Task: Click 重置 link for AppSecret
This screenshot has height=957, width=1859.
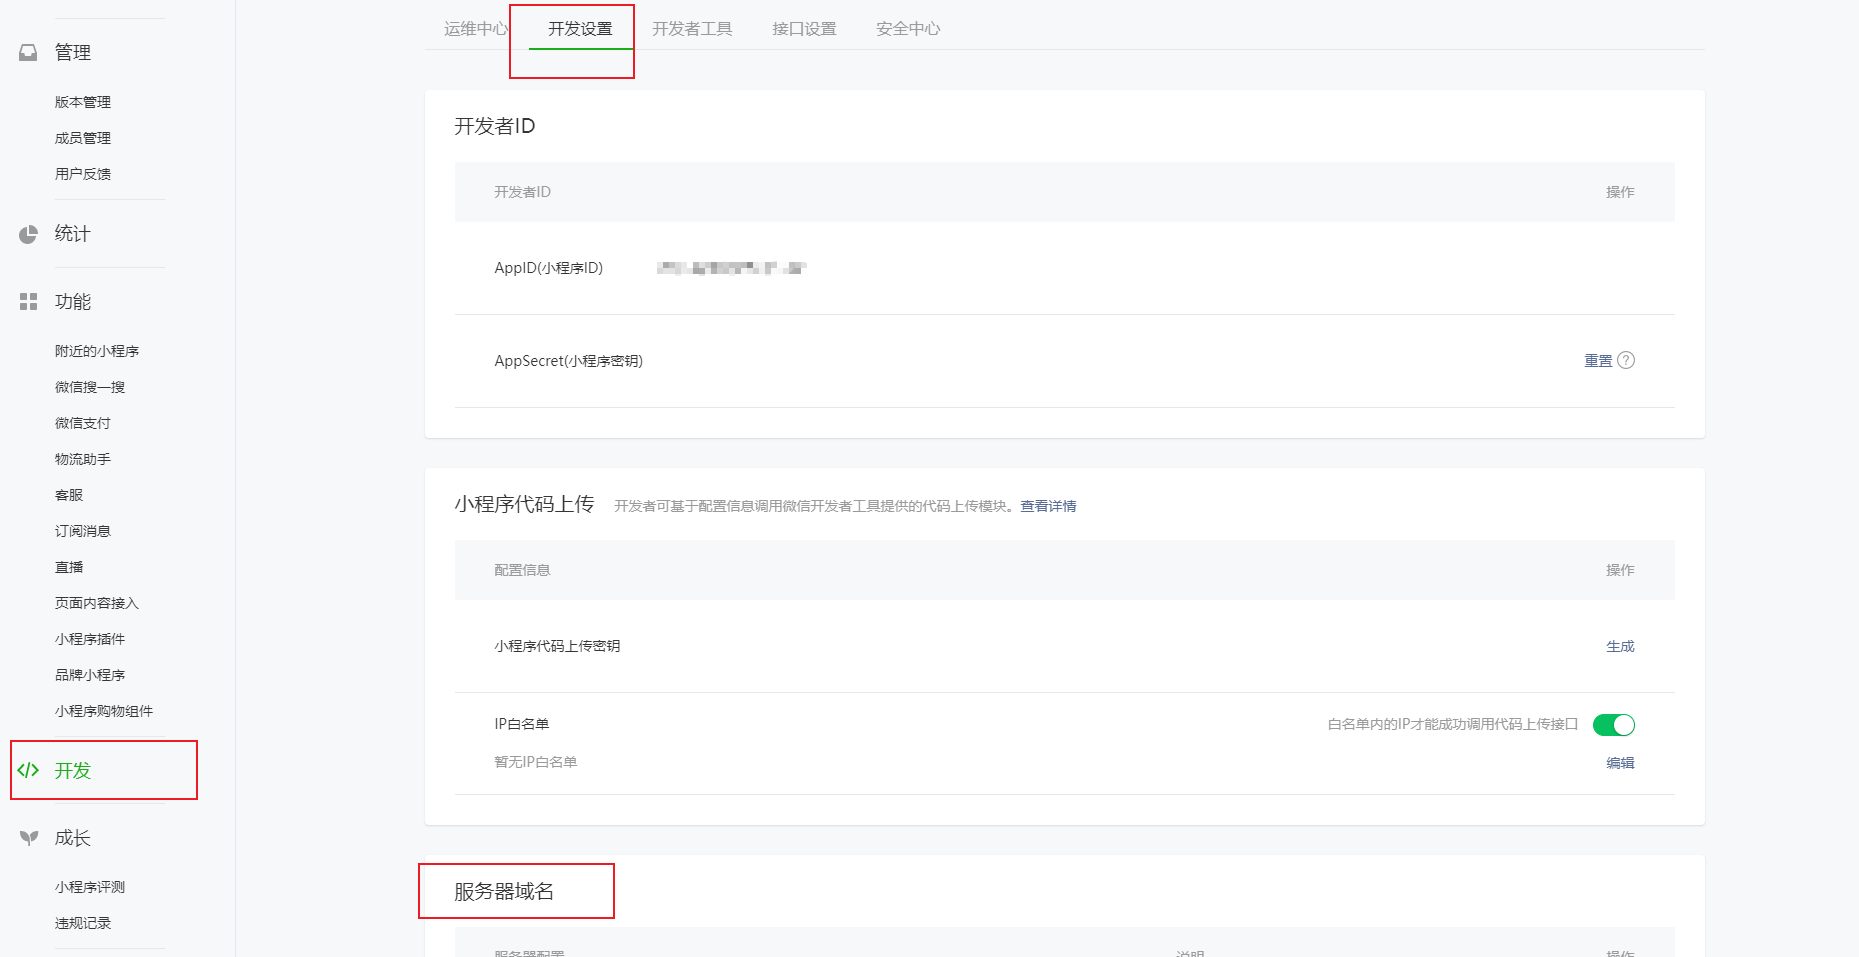Action: click(1598, 361)
